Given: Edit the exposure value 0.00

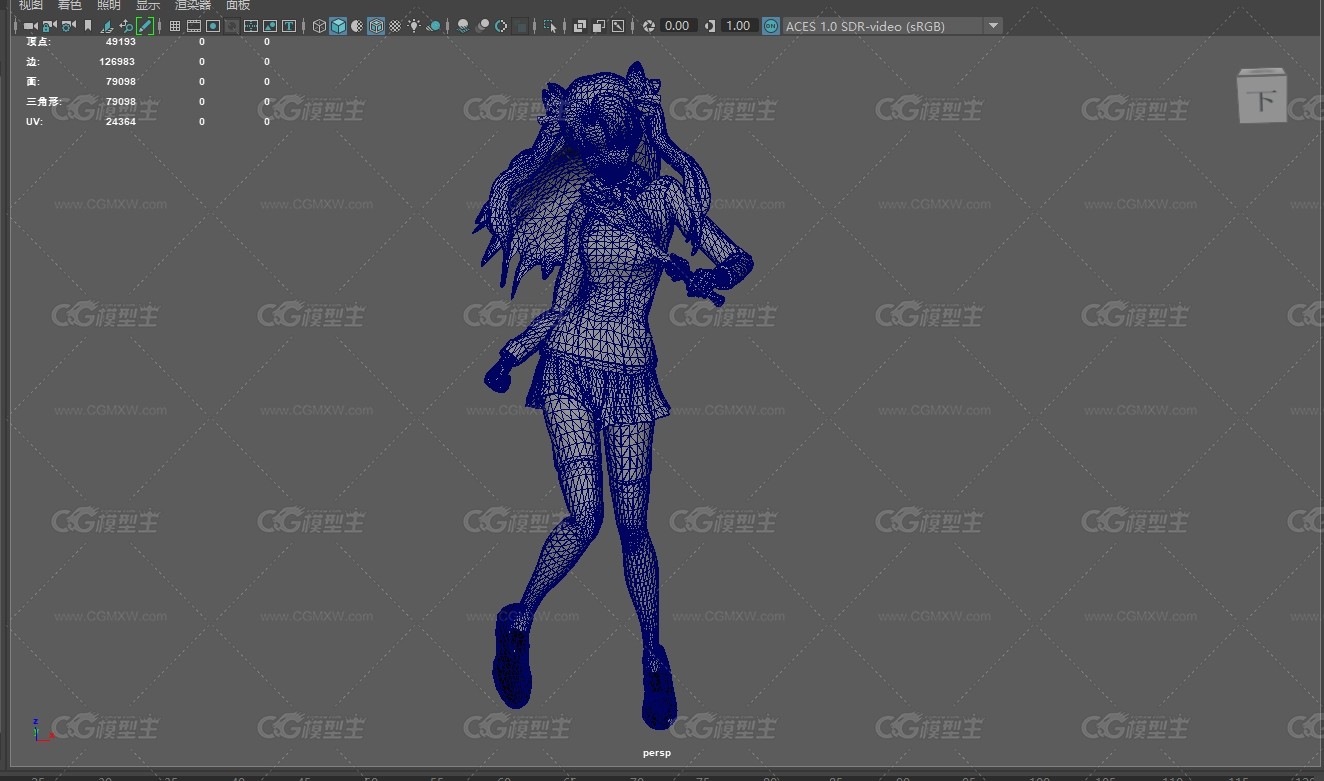Looking at the screenshot, I should click(678, 26).
